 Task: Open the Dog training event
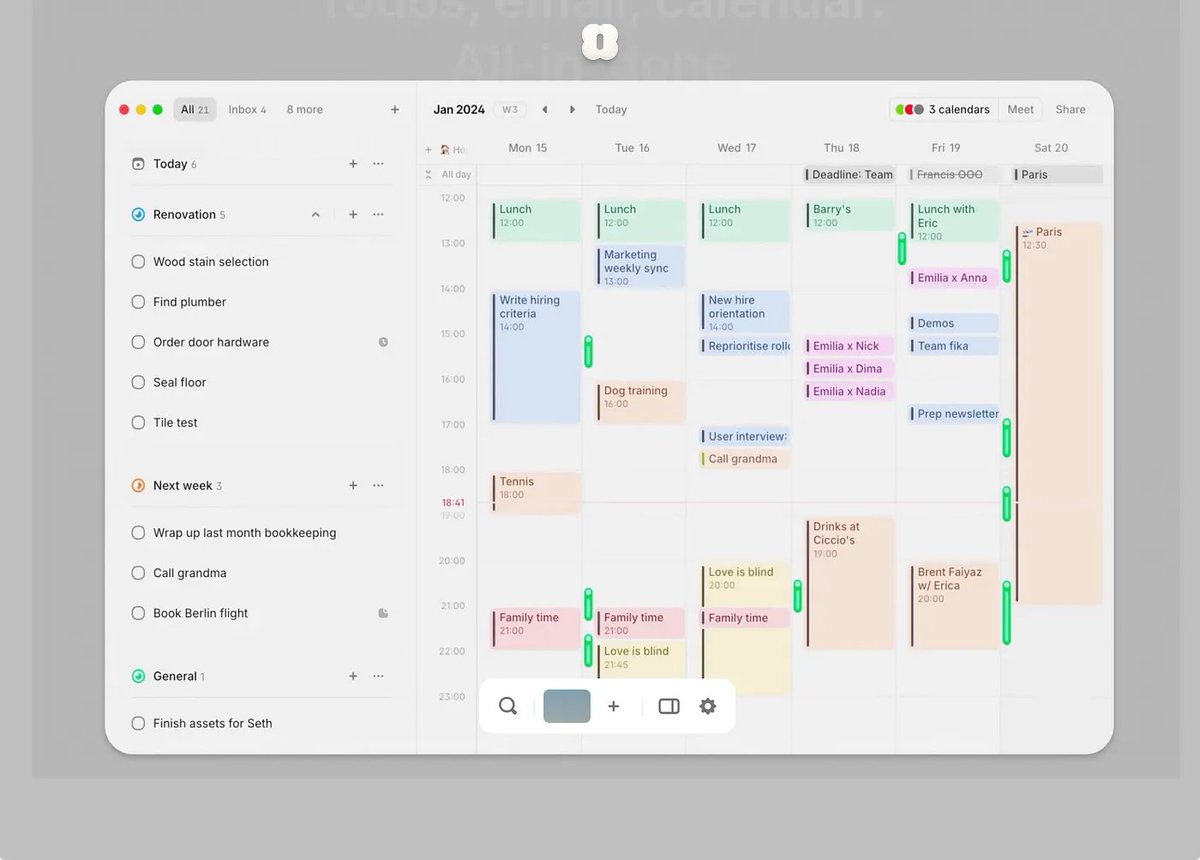point(640,401)
